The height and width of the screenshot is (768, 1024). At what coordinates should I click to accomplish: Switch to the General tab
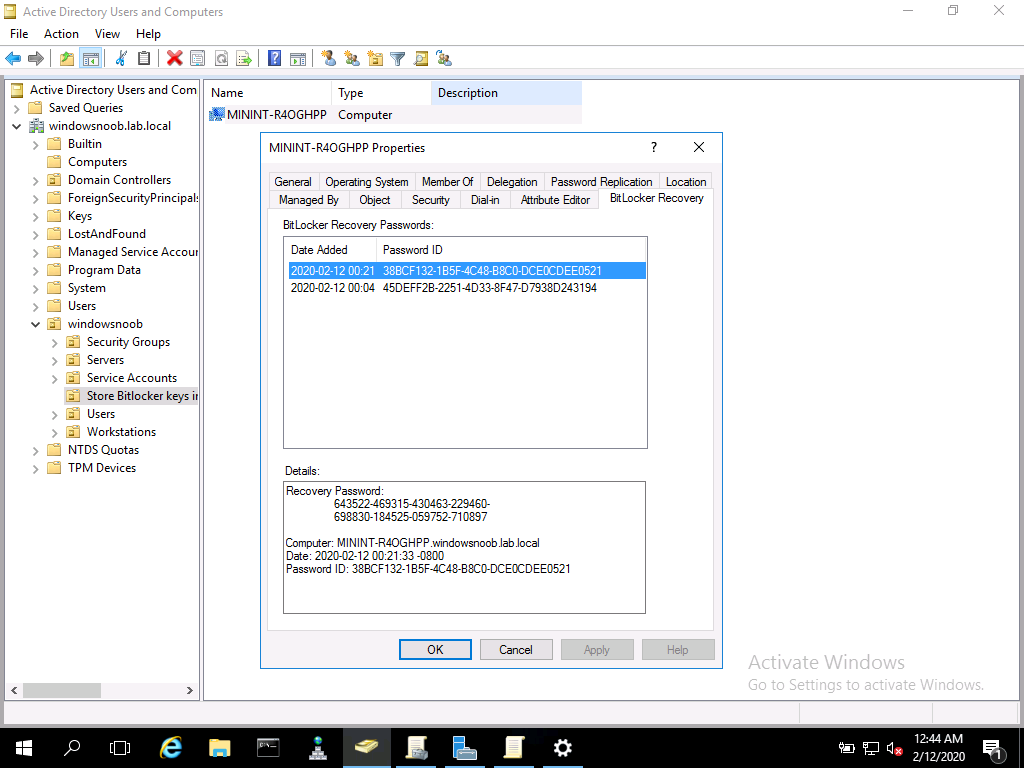(293, 182)
